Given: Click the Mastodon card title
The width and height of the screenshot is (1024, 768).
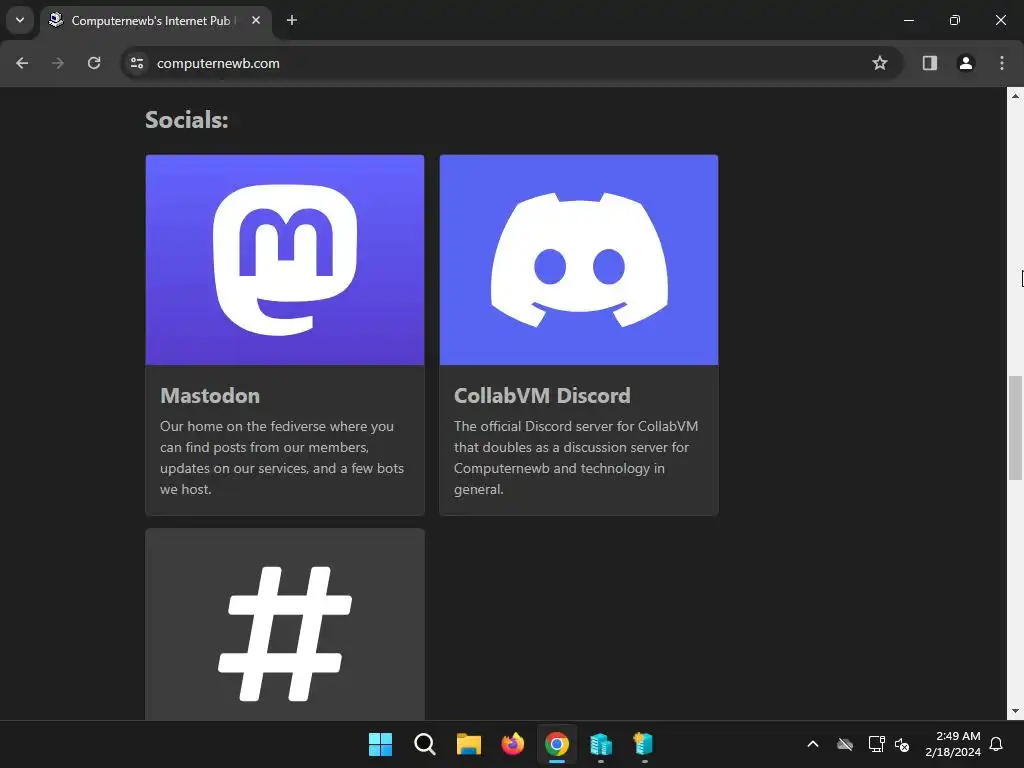Looking at the screenshot, I should coord(210,396).
